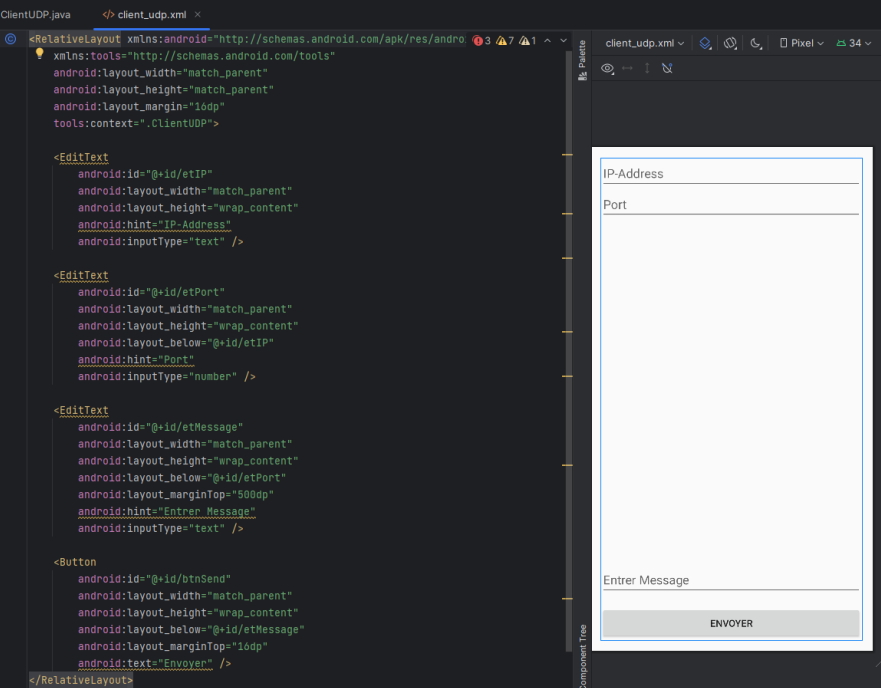Switch to the ClientUDP.java tab

point(37,15)
